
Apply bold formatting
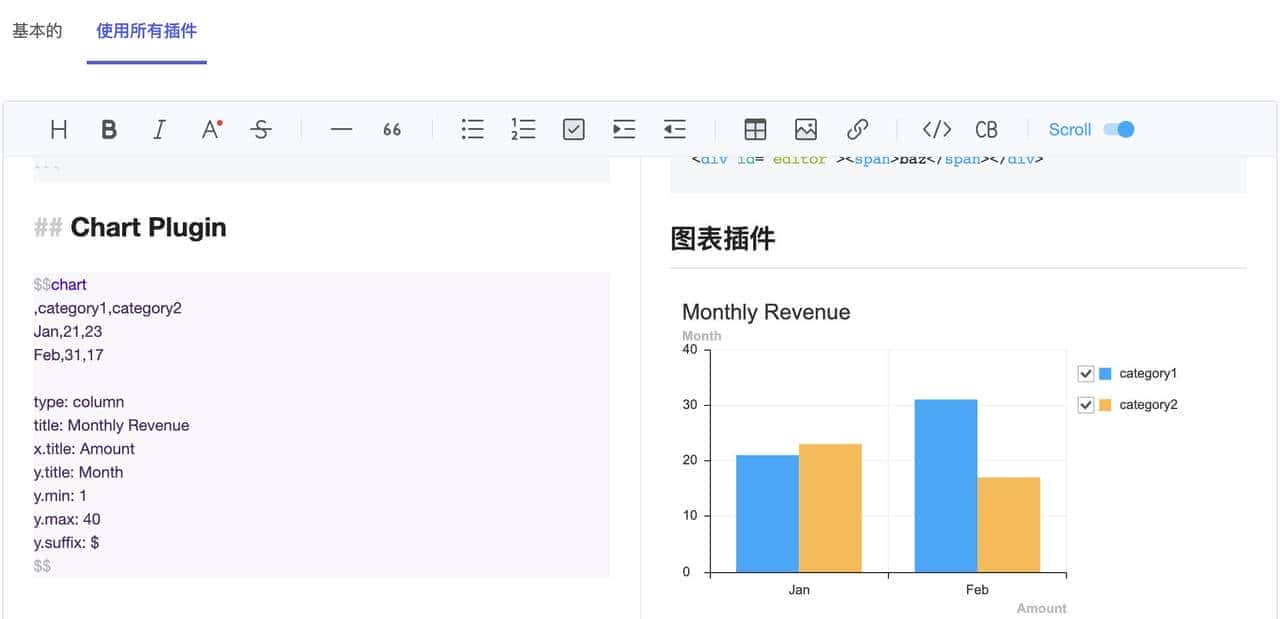click(x=109, y=129)
